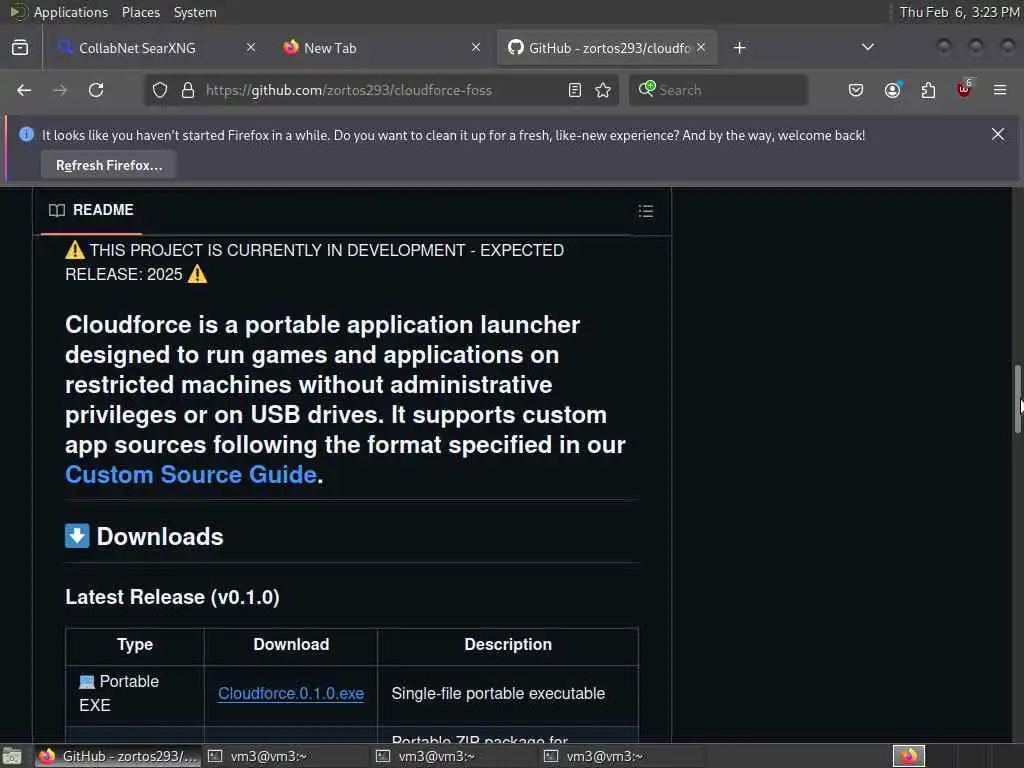Click the Description column header
Viewport: 1024px width, 768px height.
coord(507,645)
